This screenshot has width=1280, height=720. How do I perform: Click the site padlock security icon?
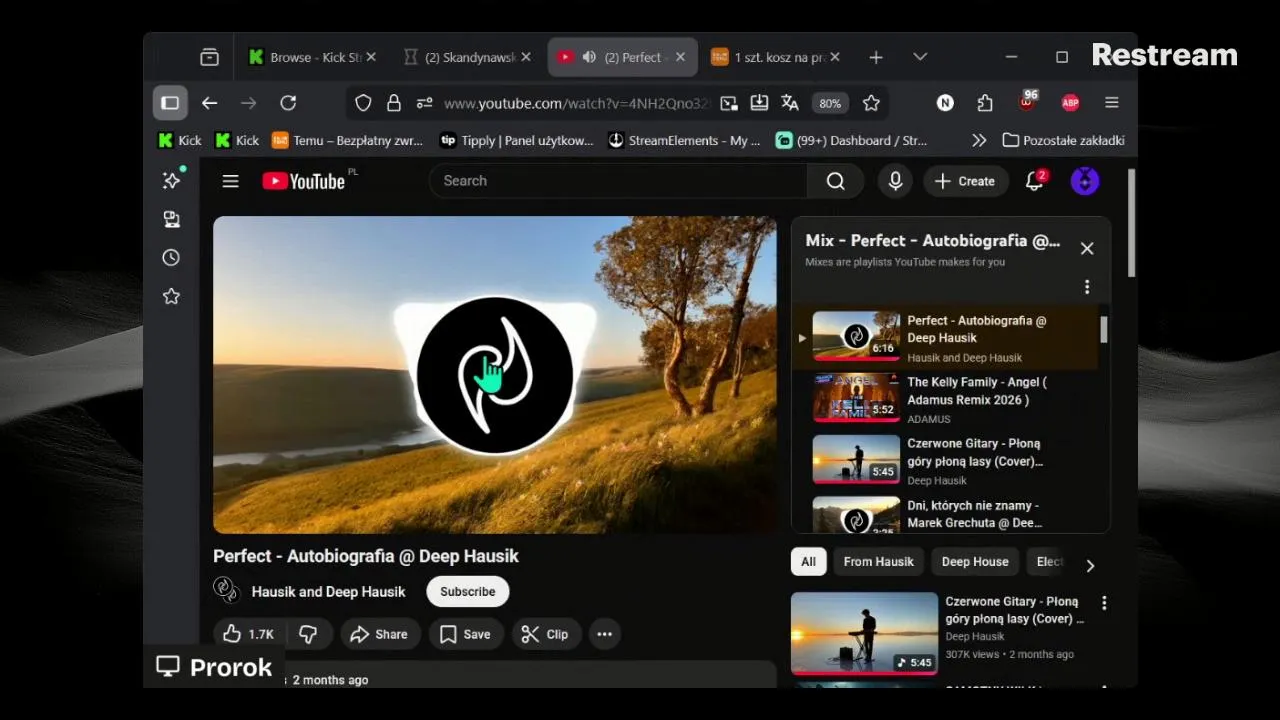click(394, 103)
